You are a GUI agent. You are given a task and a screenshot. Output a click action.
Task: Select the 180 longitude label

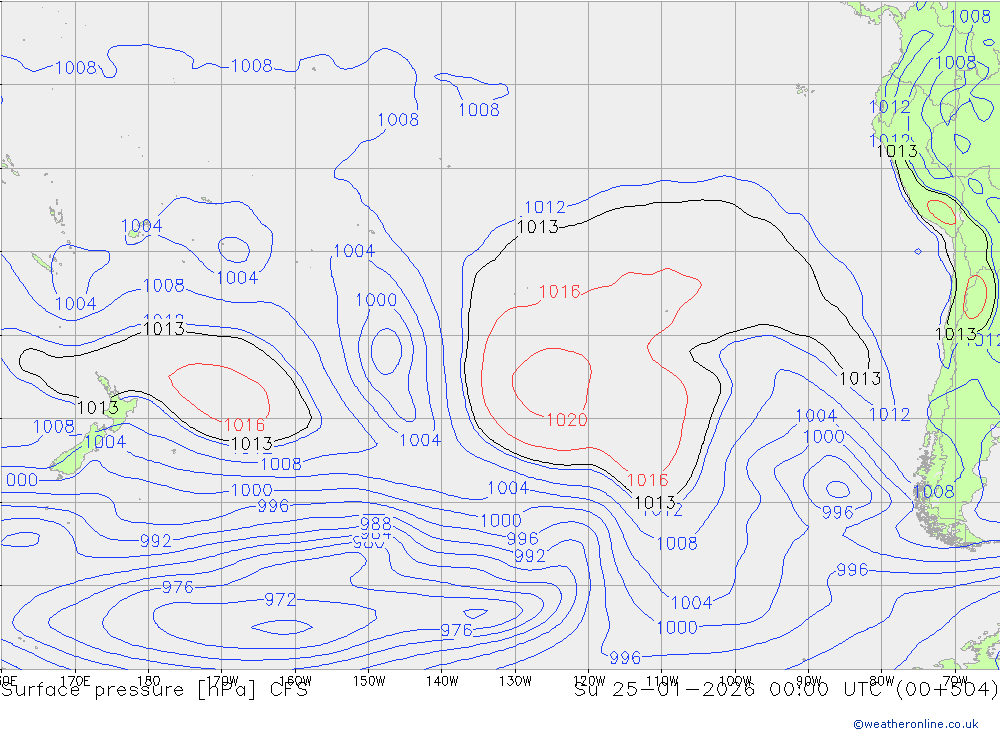click(149, 681)
